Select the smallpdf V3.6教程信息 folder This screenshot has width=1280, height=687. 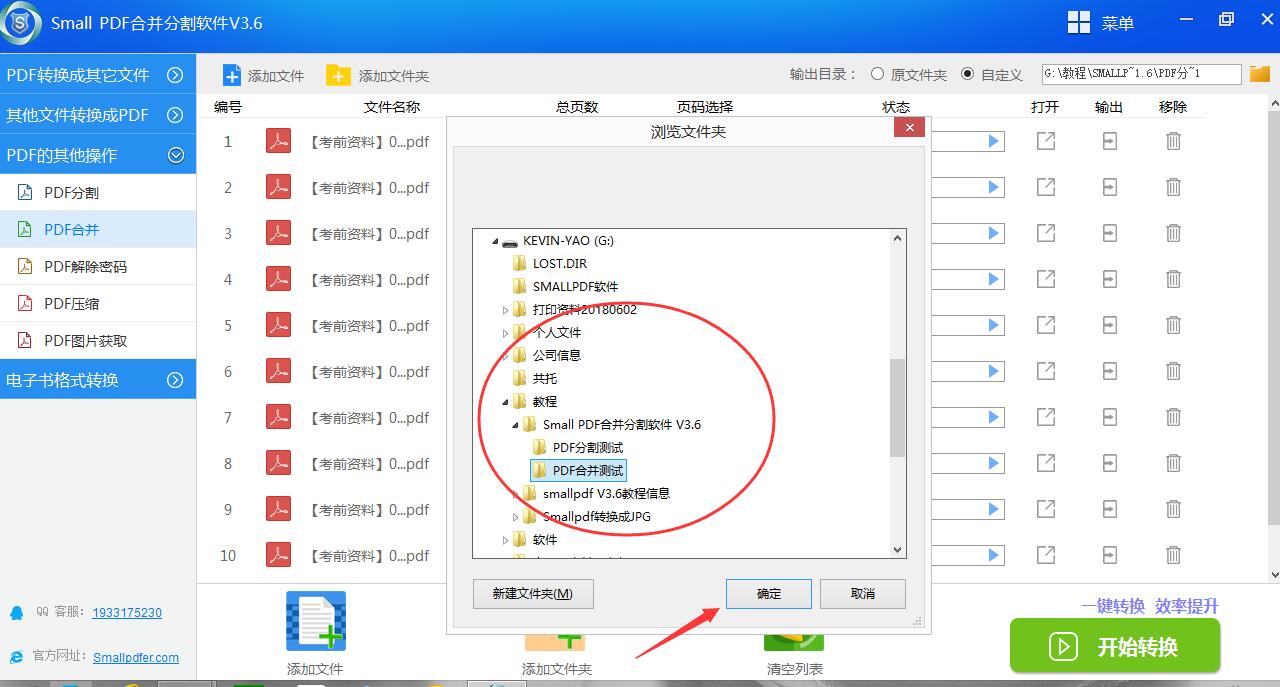click(606, 494)
